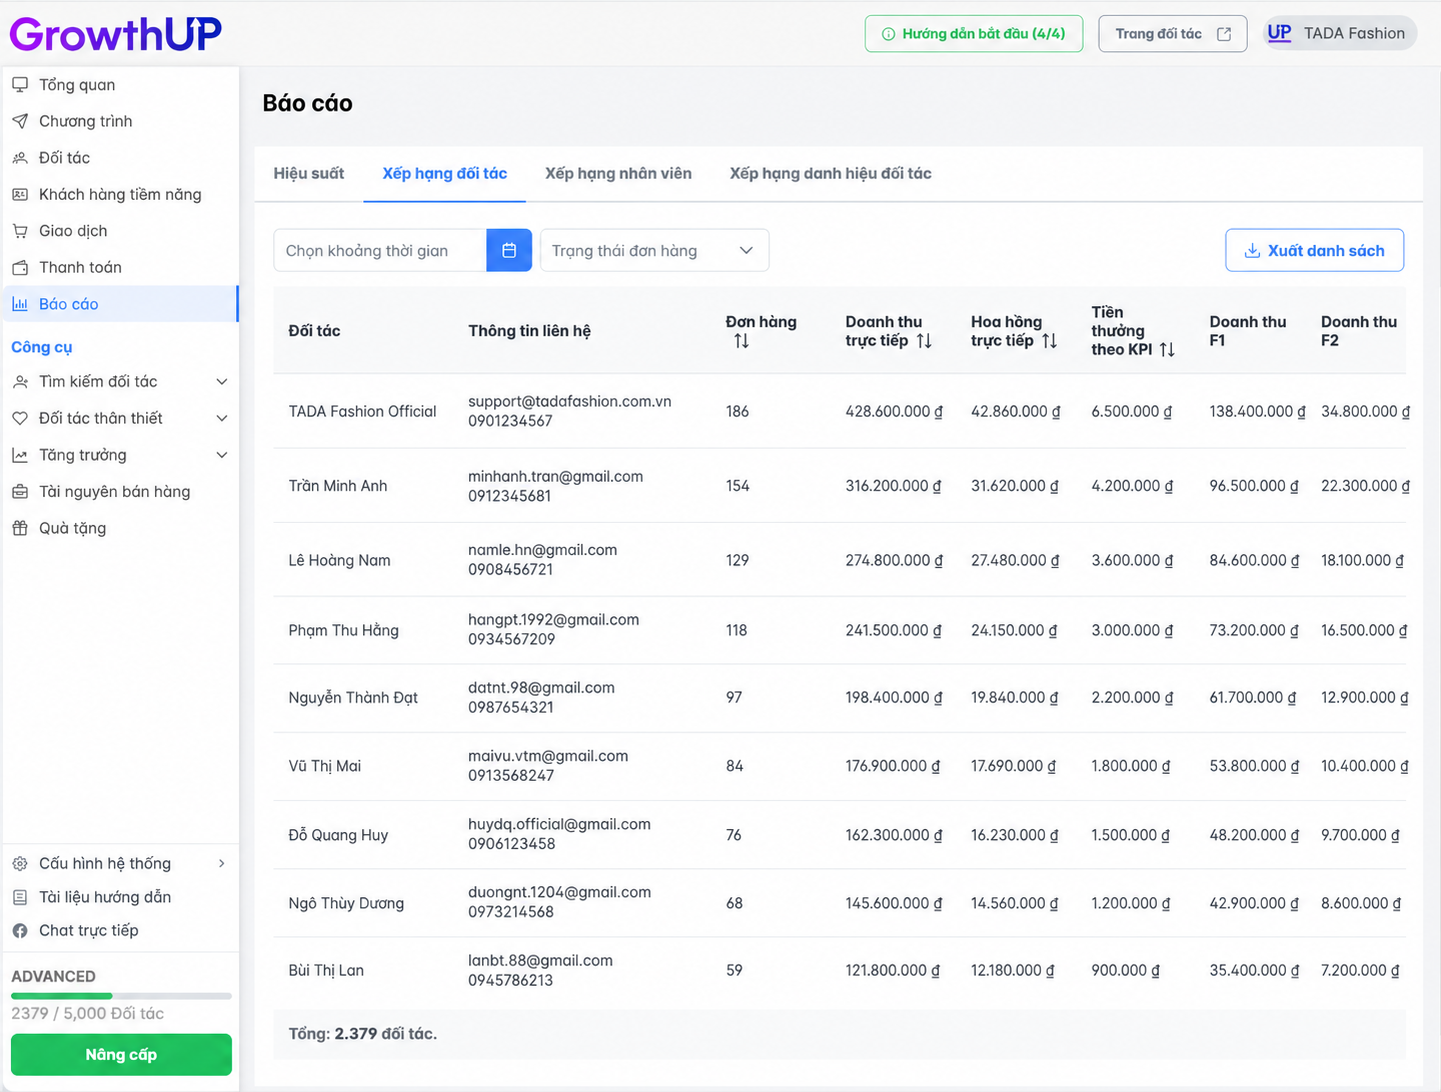Expand Cấu hình hệ thống arrow
The width and height of the screenshot is (1441, 1092).
(x=222, y=863)
